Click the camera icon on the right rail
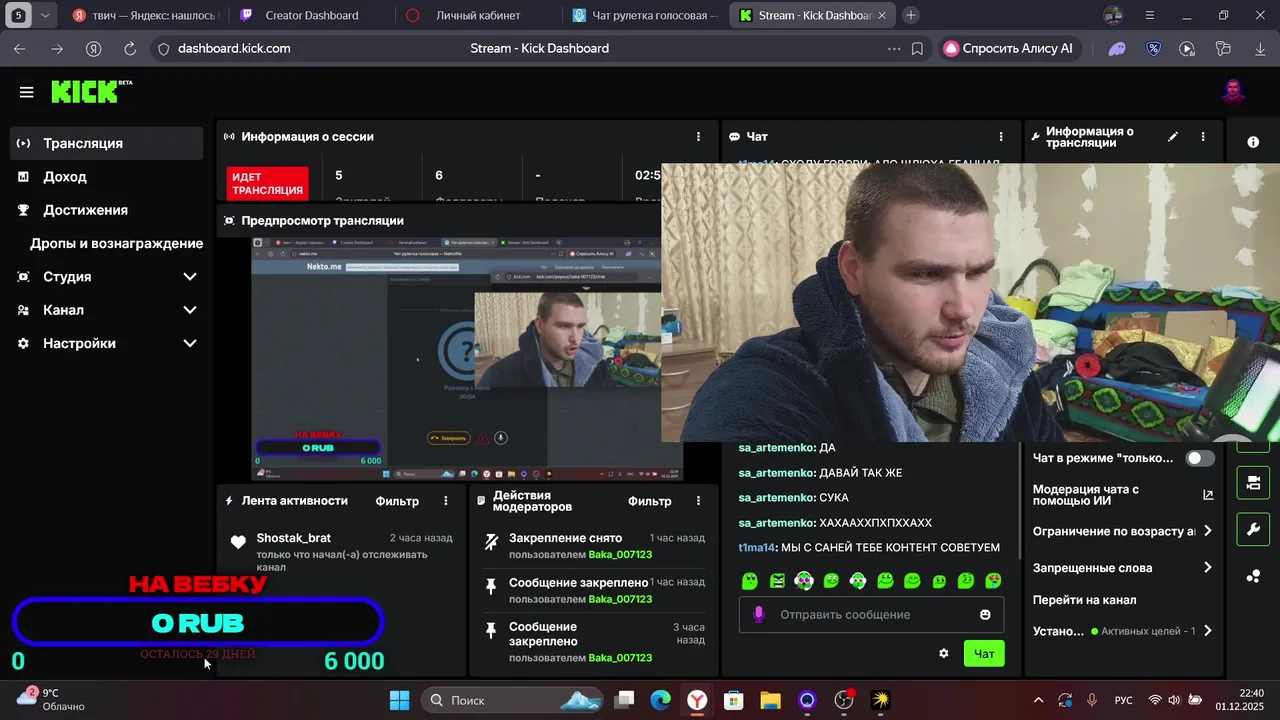The image size is (1280, 720). click(1253, 484)
